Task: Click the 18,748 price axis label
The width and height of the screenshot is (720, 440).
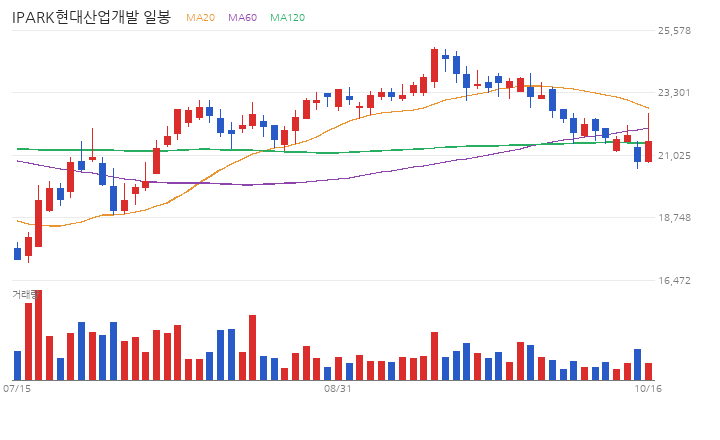Action: (x=674, y=217)
